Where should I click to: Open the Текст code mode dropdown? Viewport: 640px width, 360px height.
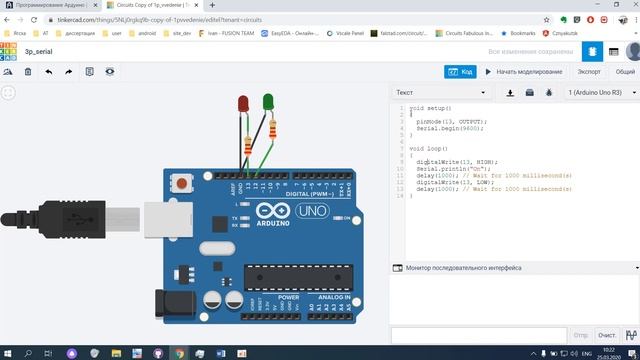(x=440, y=93)
